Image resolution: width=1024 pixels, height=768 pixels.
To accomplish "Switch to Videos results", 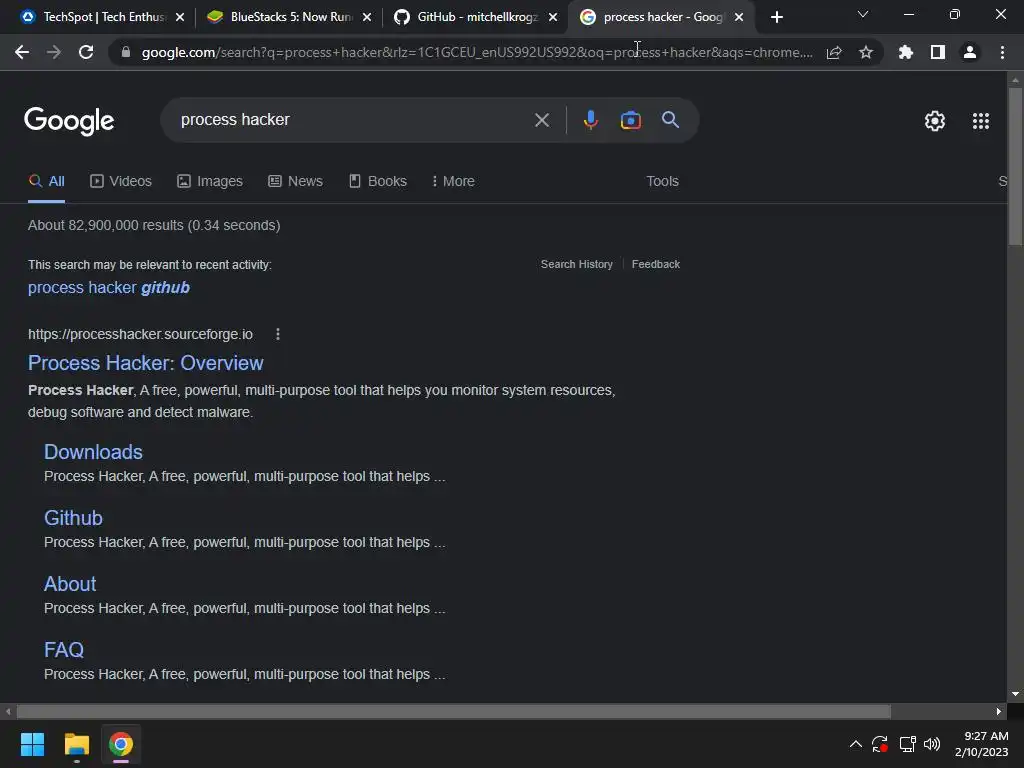I will coord(121,182).
